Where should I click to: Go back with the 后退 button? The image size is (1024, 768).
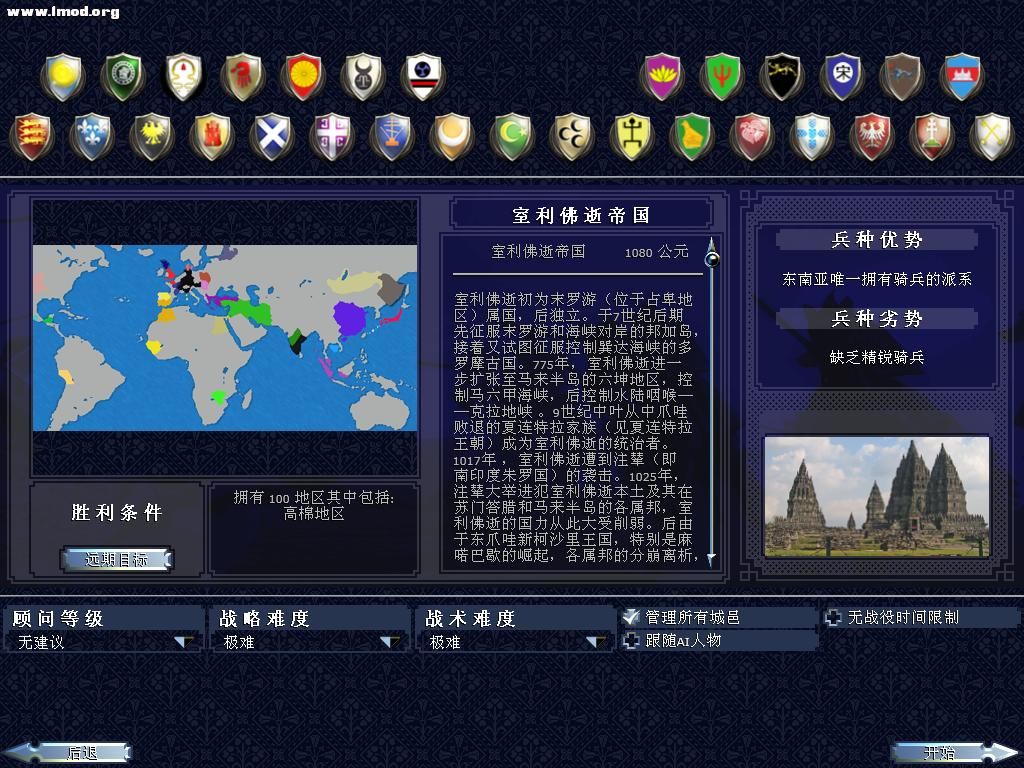coord(68,752)
